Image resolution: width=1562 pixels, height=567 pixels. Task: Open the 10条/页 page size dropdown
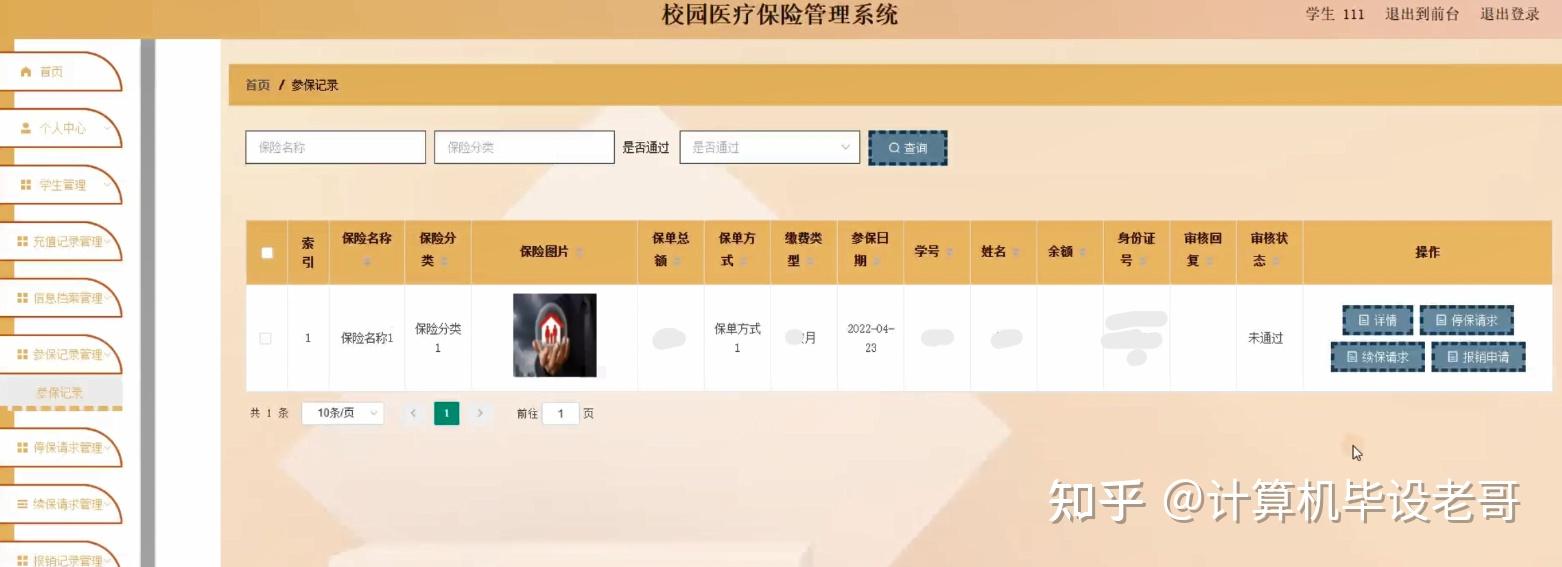click(x=343, y=413)
